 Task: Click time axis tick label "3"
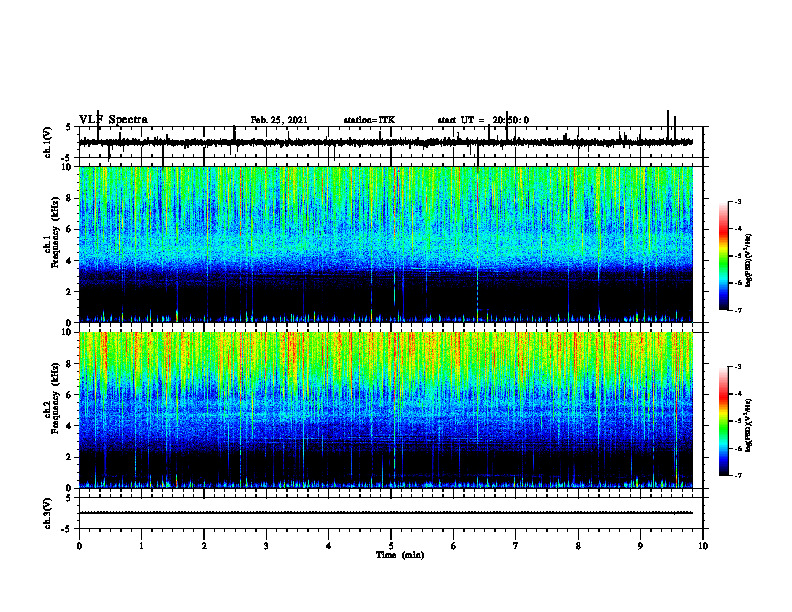pos(266,546)
